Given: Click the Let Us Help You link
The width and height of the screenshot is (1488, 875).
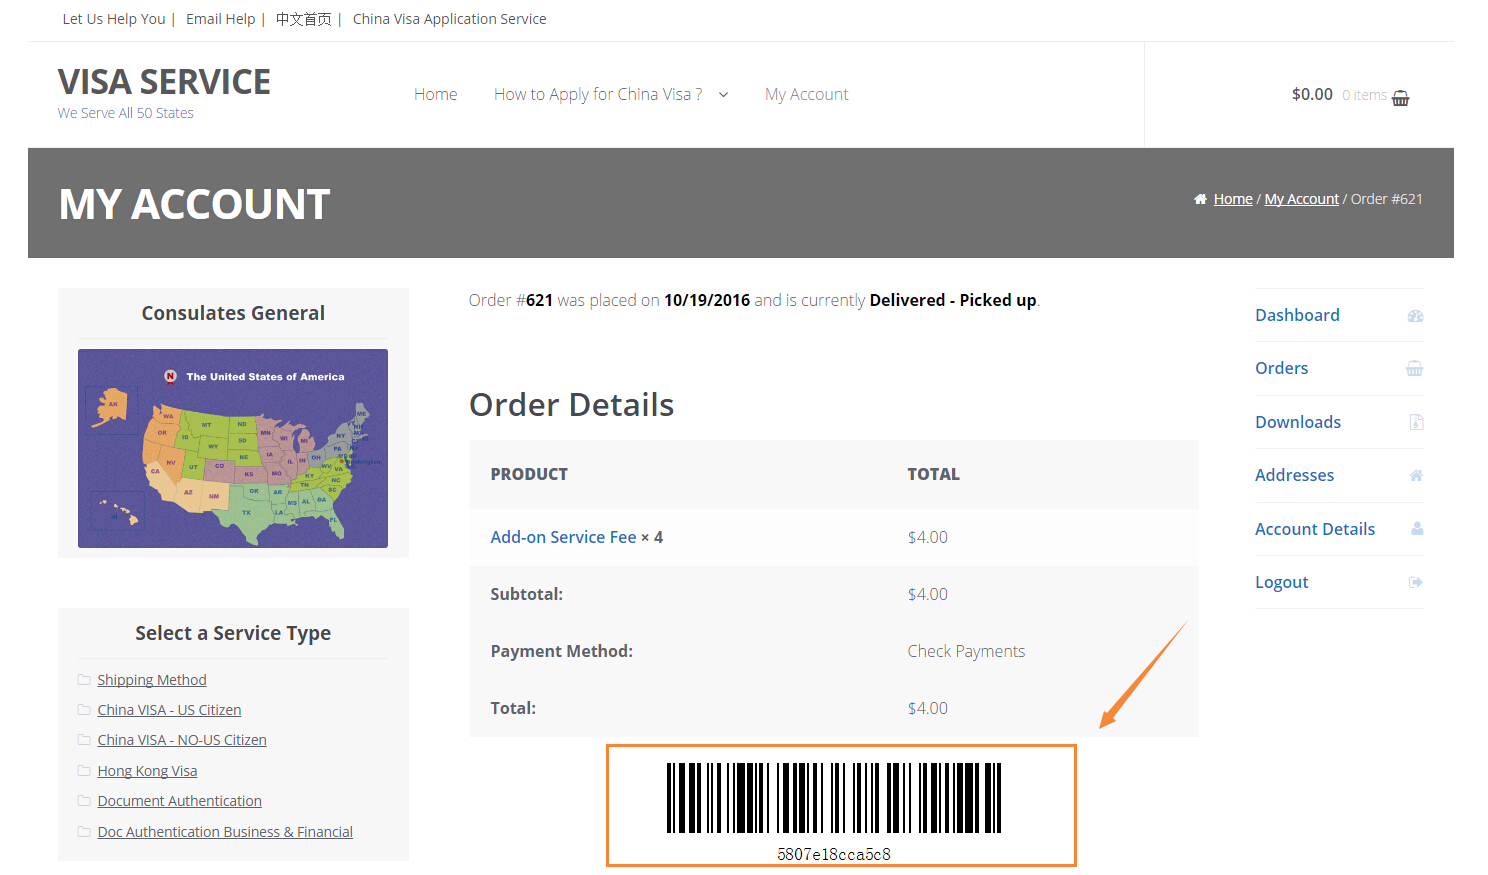Looking at the screenshot, I should click(114, 19).
